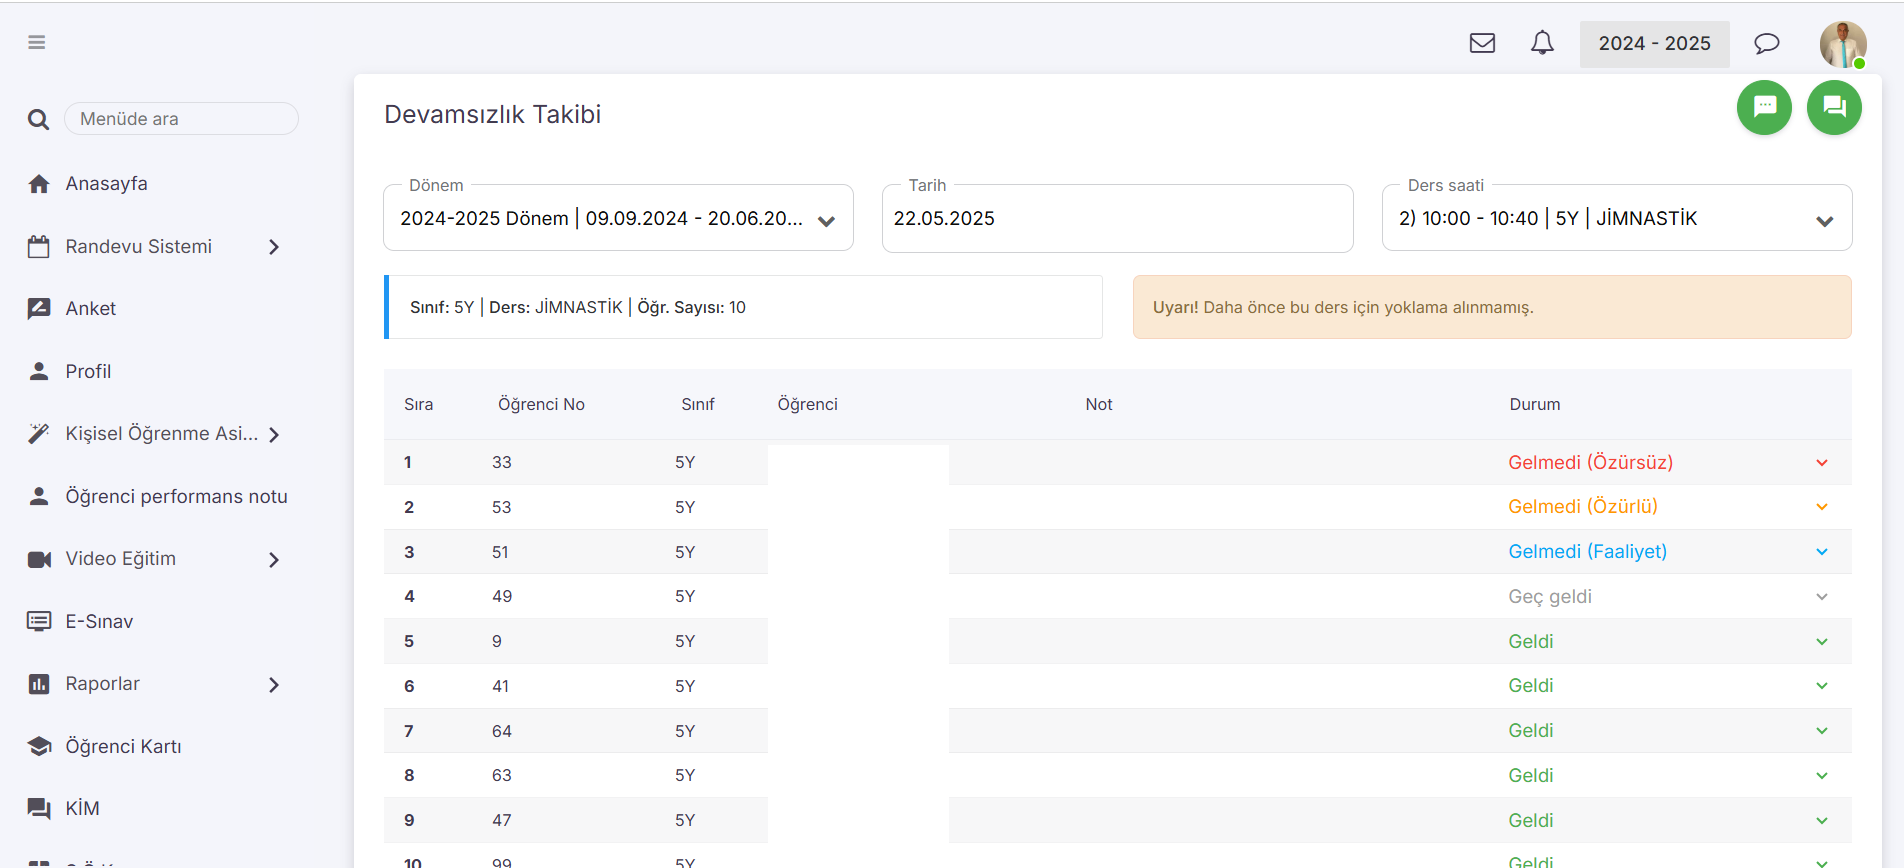The image size is (1904, 868).
Task: Click the notification bell icon
Action: tap(1542, 43)
